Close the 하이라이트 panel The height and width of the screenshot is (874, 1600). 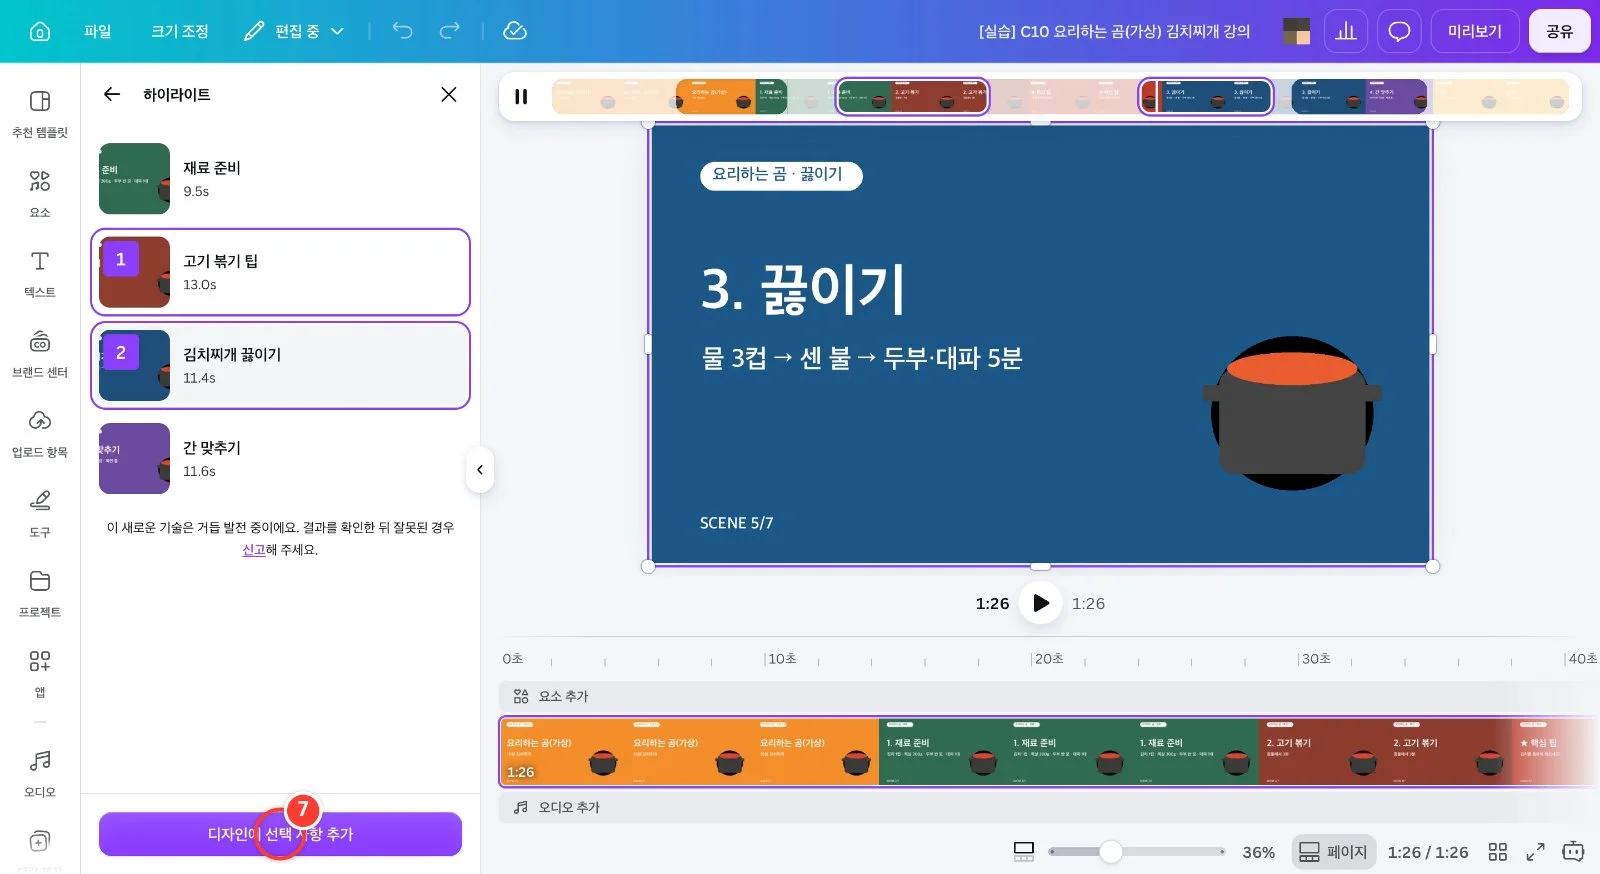click(x=449, y=94)
